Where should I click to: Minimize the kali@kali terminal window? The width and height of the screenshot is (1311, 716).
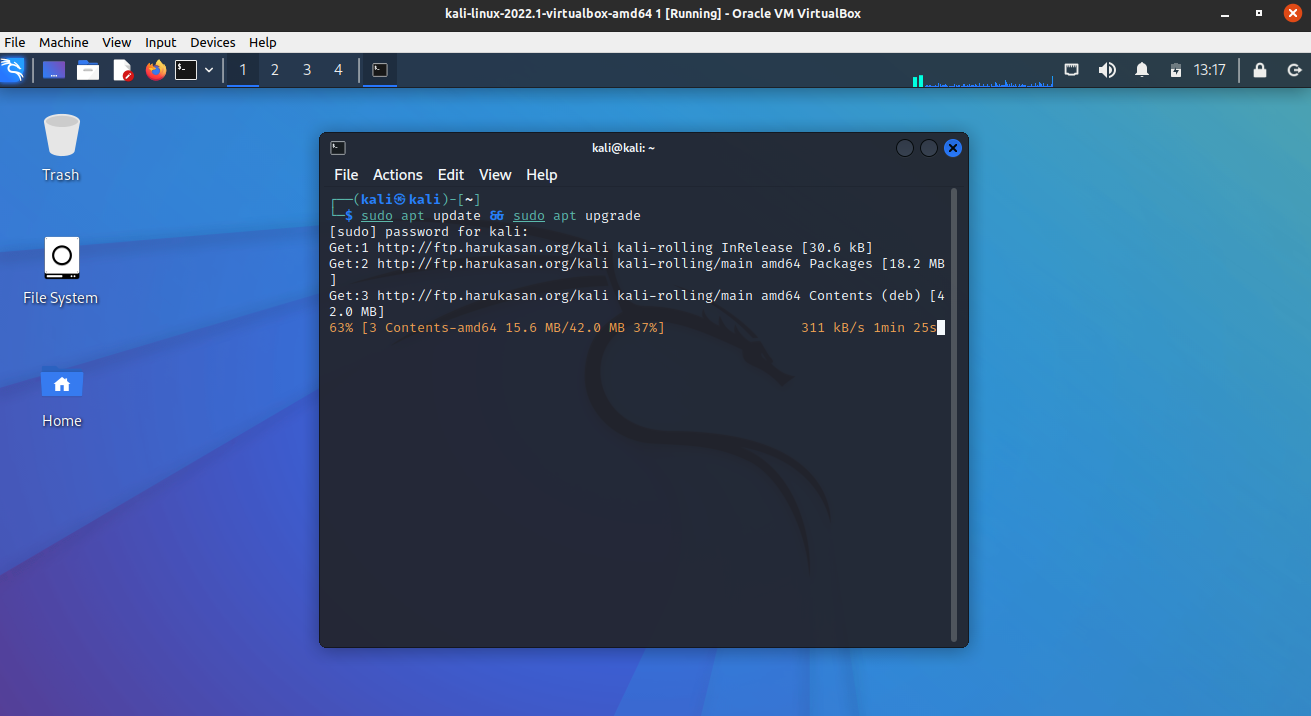[905, 148]
